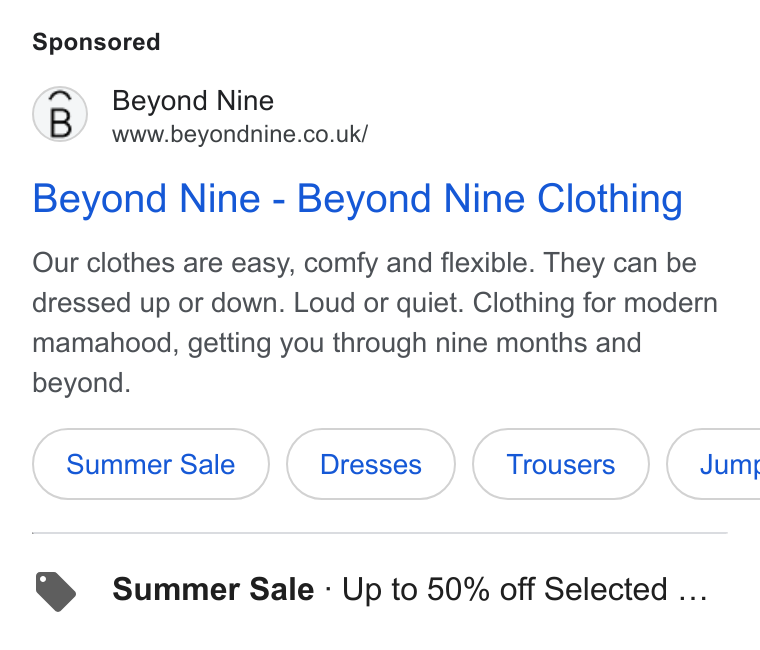Click the Beyond Nine circular B logo
Image resolution: width=760 pixels, height=650 pixels.
pyautogui.click(x=60, y=114)
